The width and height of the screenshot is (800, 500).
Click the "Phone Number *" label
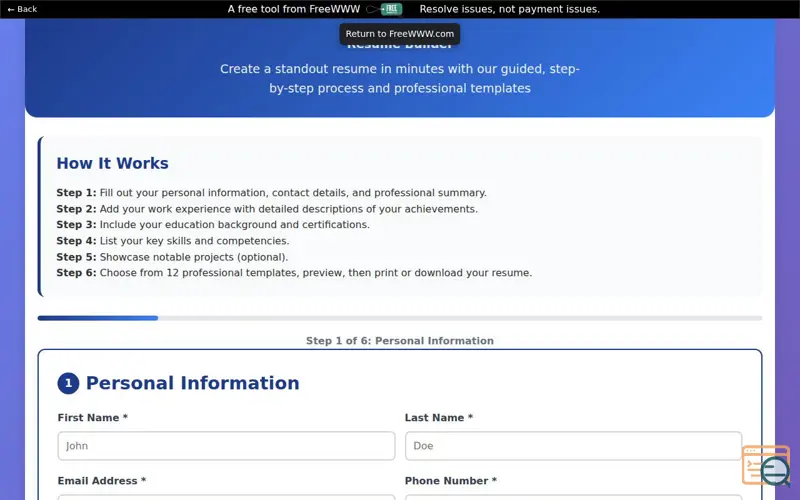451,481
